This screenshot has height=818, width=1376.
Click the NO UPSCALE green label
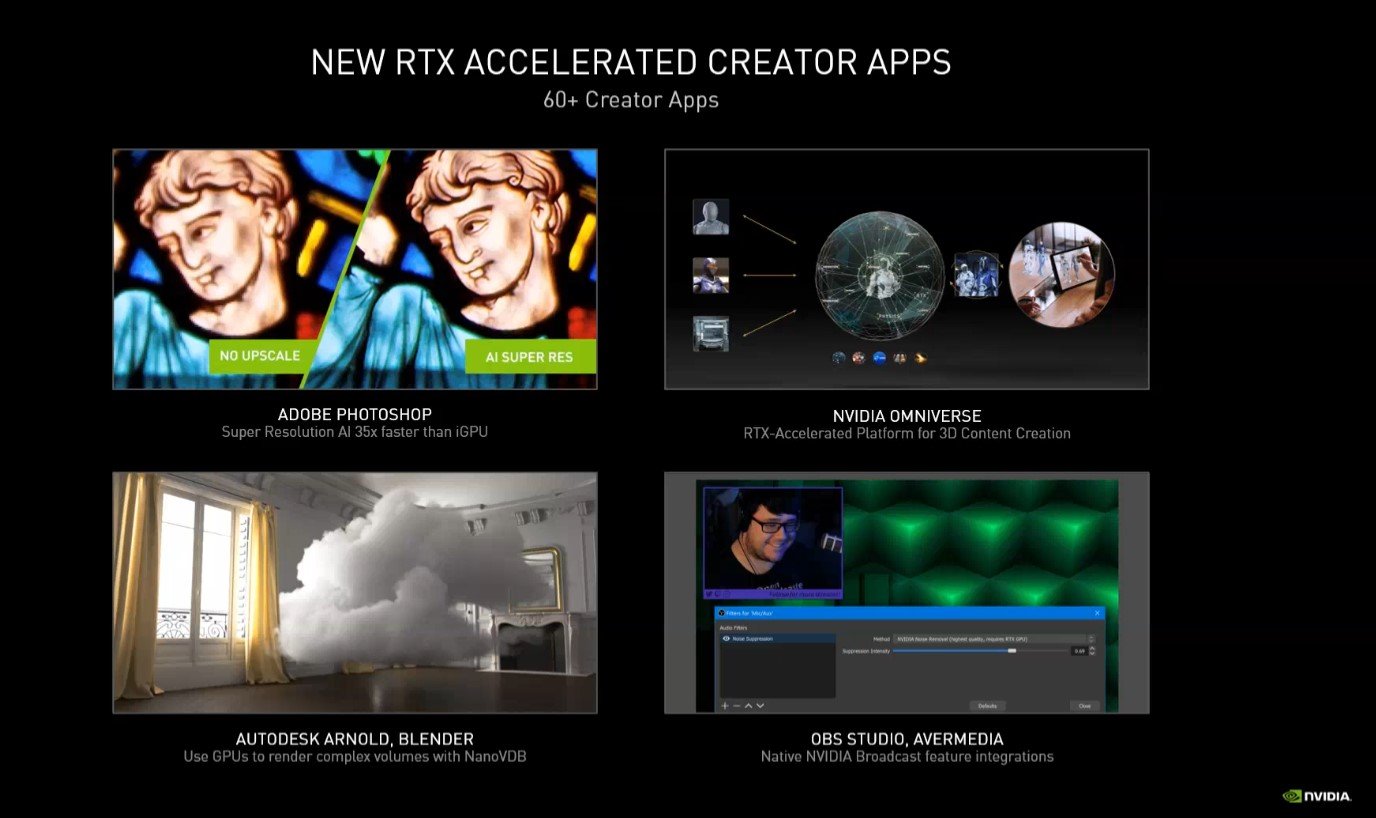[x=259, y=356]
